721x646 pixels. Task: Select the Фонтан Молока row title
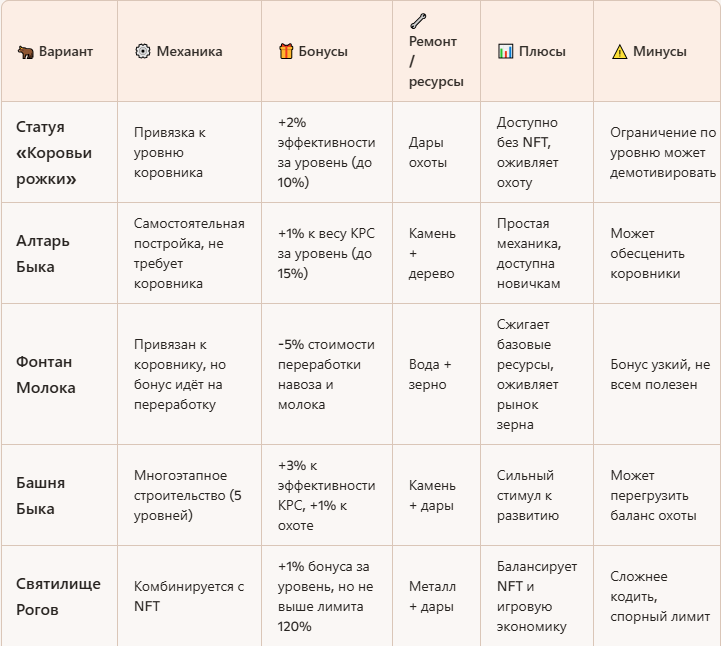pos(45,374)
